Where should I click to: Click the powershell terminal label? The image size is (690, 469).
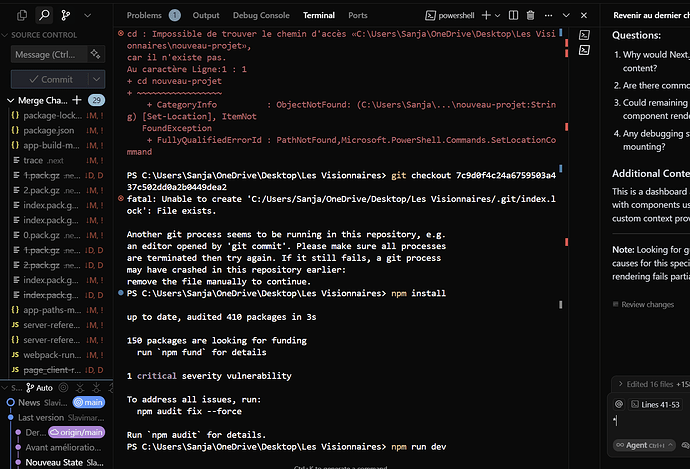[x=450, y=15]
